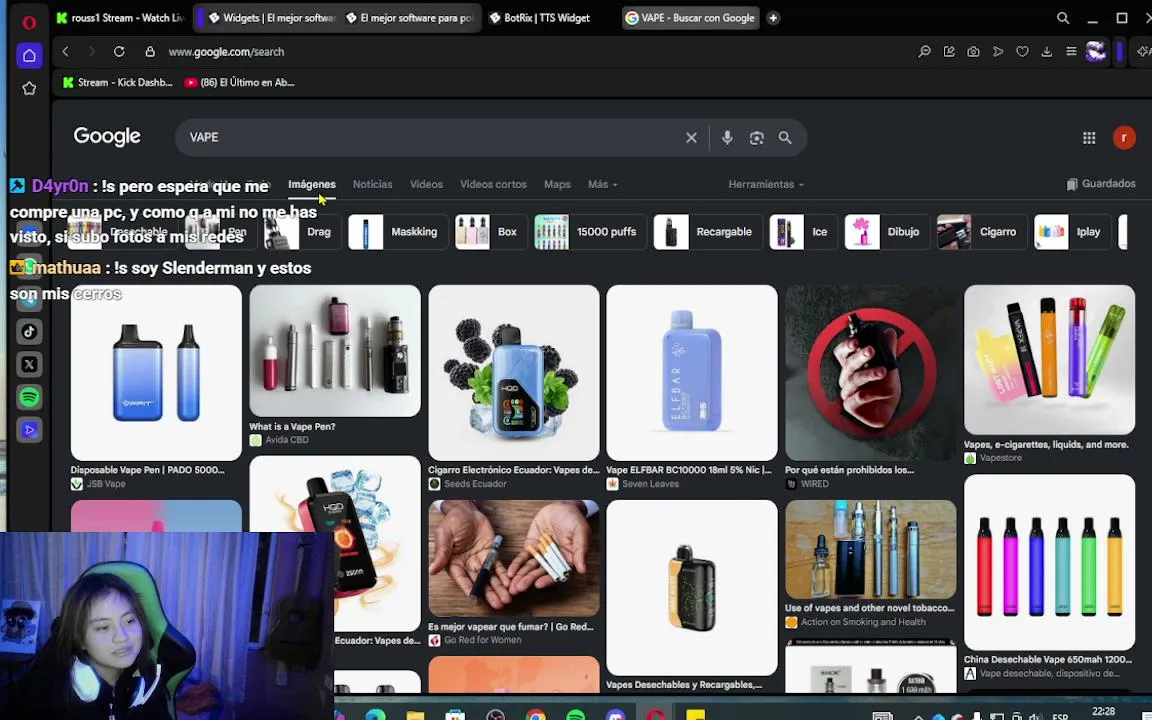The height and width of the screenshot is (720, 1152).
Task: Open the Vape ELFBAR BC10000 image
Action: (692, 372)
